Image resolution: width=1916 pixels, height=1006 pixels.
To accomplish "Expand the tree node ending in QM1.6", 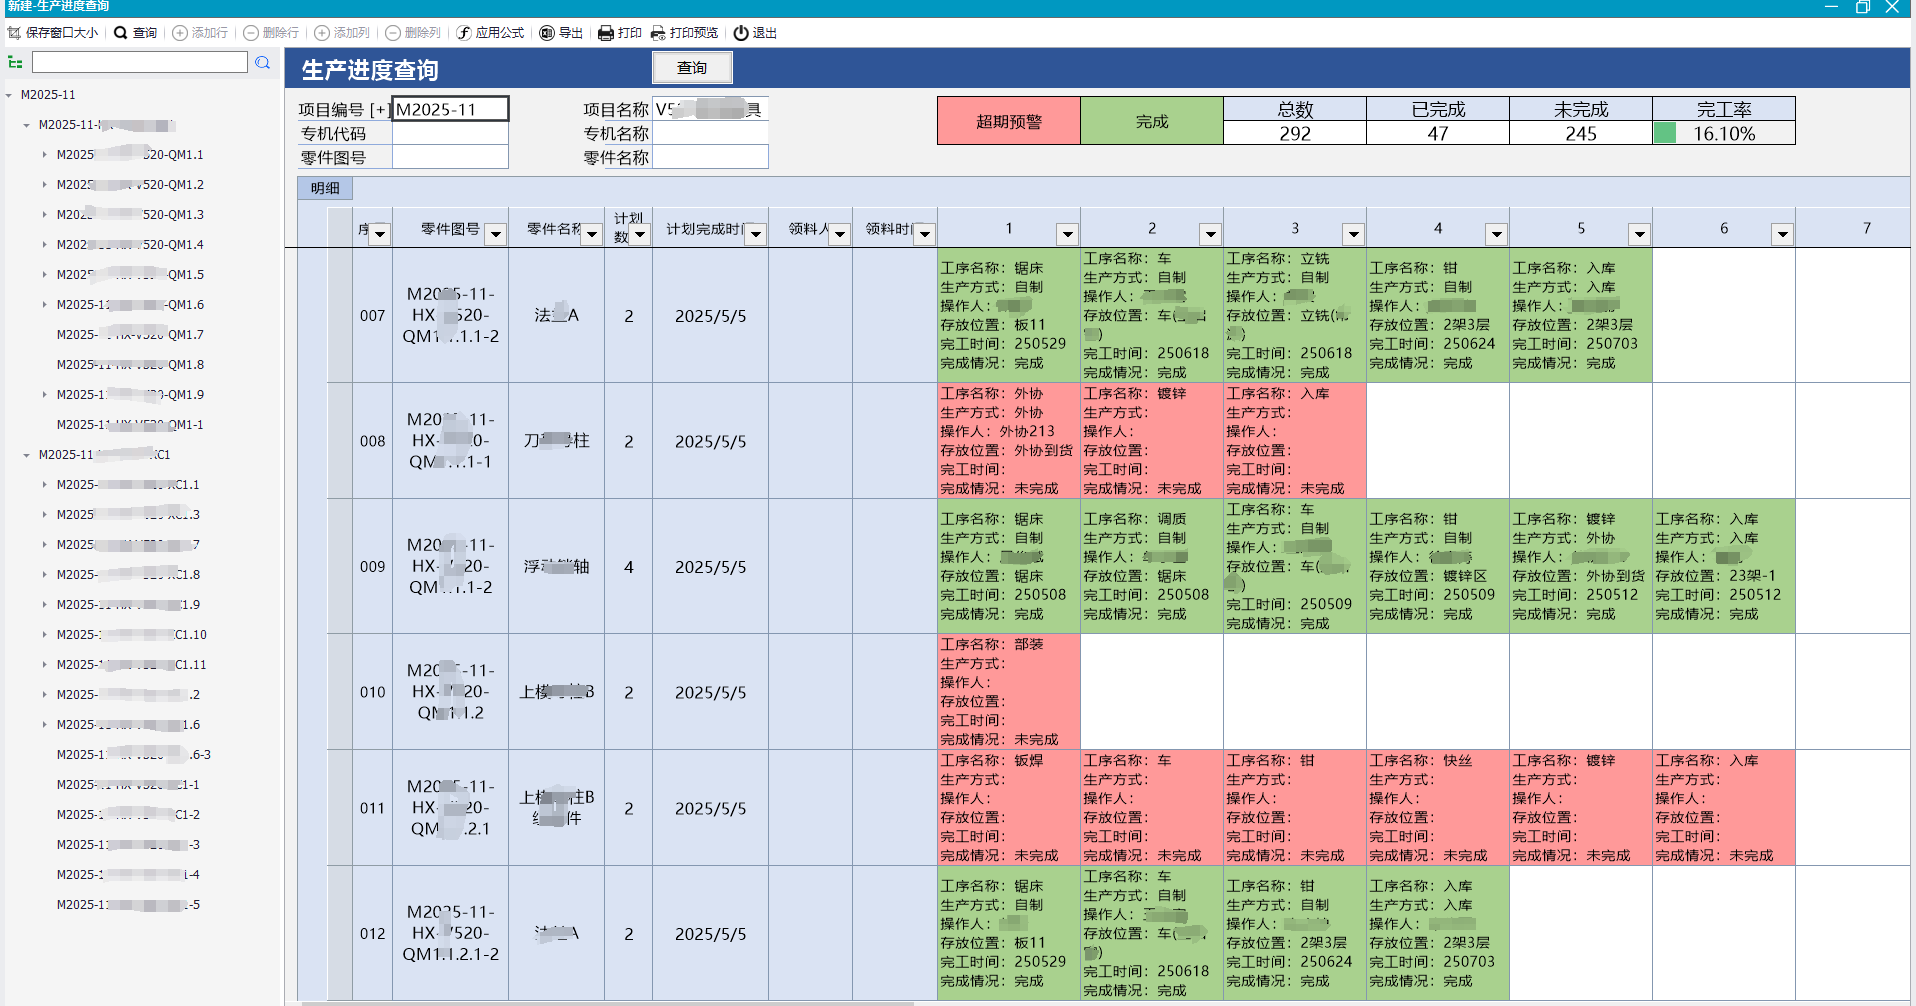I will click(45, 305).
